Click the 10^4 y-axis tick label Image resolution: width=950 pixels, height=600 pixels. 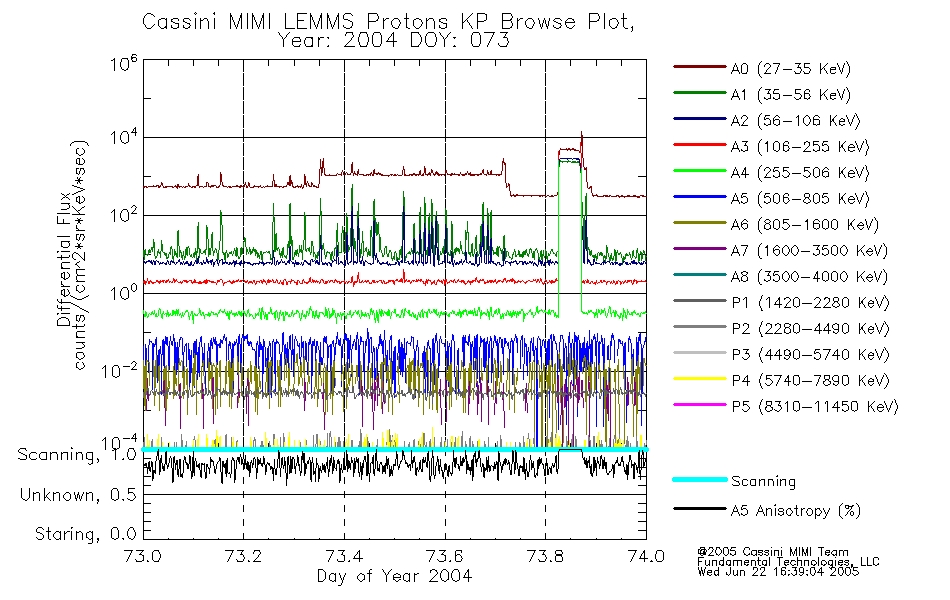click(x=124, y=137)
